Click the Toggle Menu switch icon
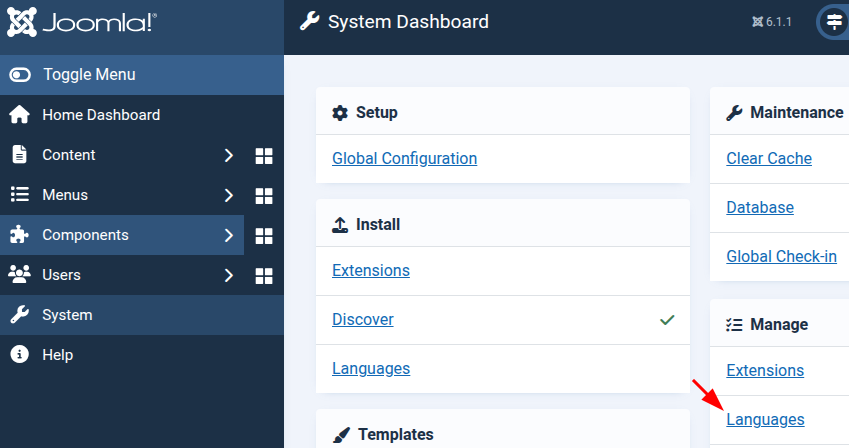849x448 pixels. (x=20, y=75)
